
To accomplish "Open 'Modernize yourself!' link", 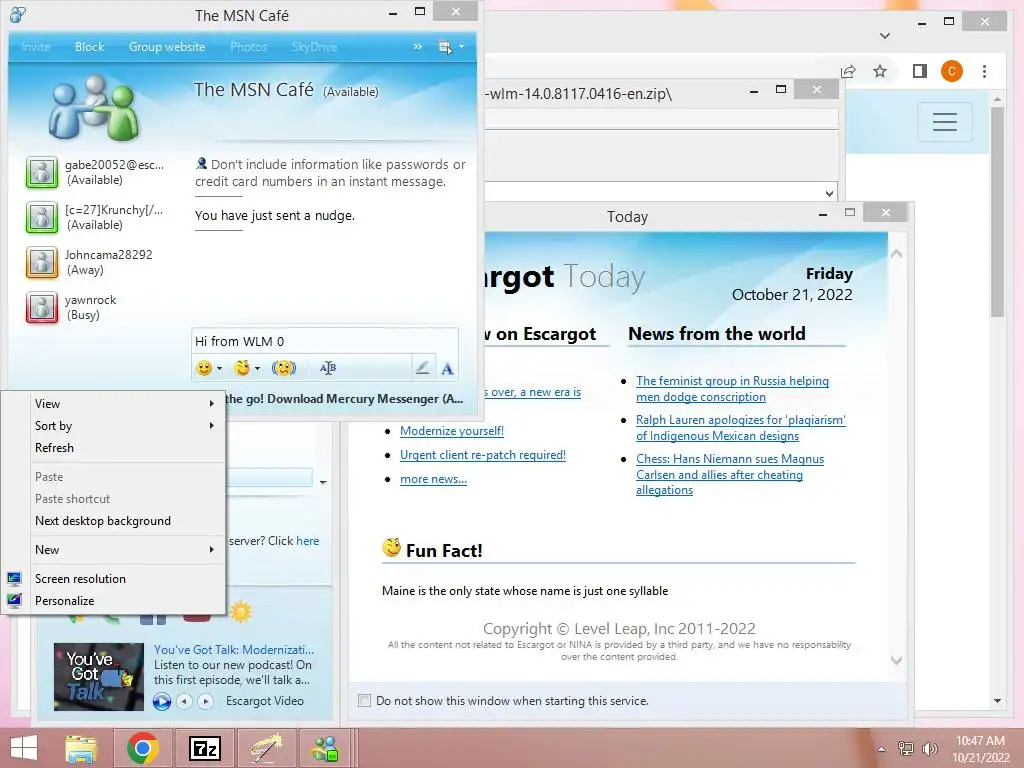I will pyautogui.click(x=452, y=431).
